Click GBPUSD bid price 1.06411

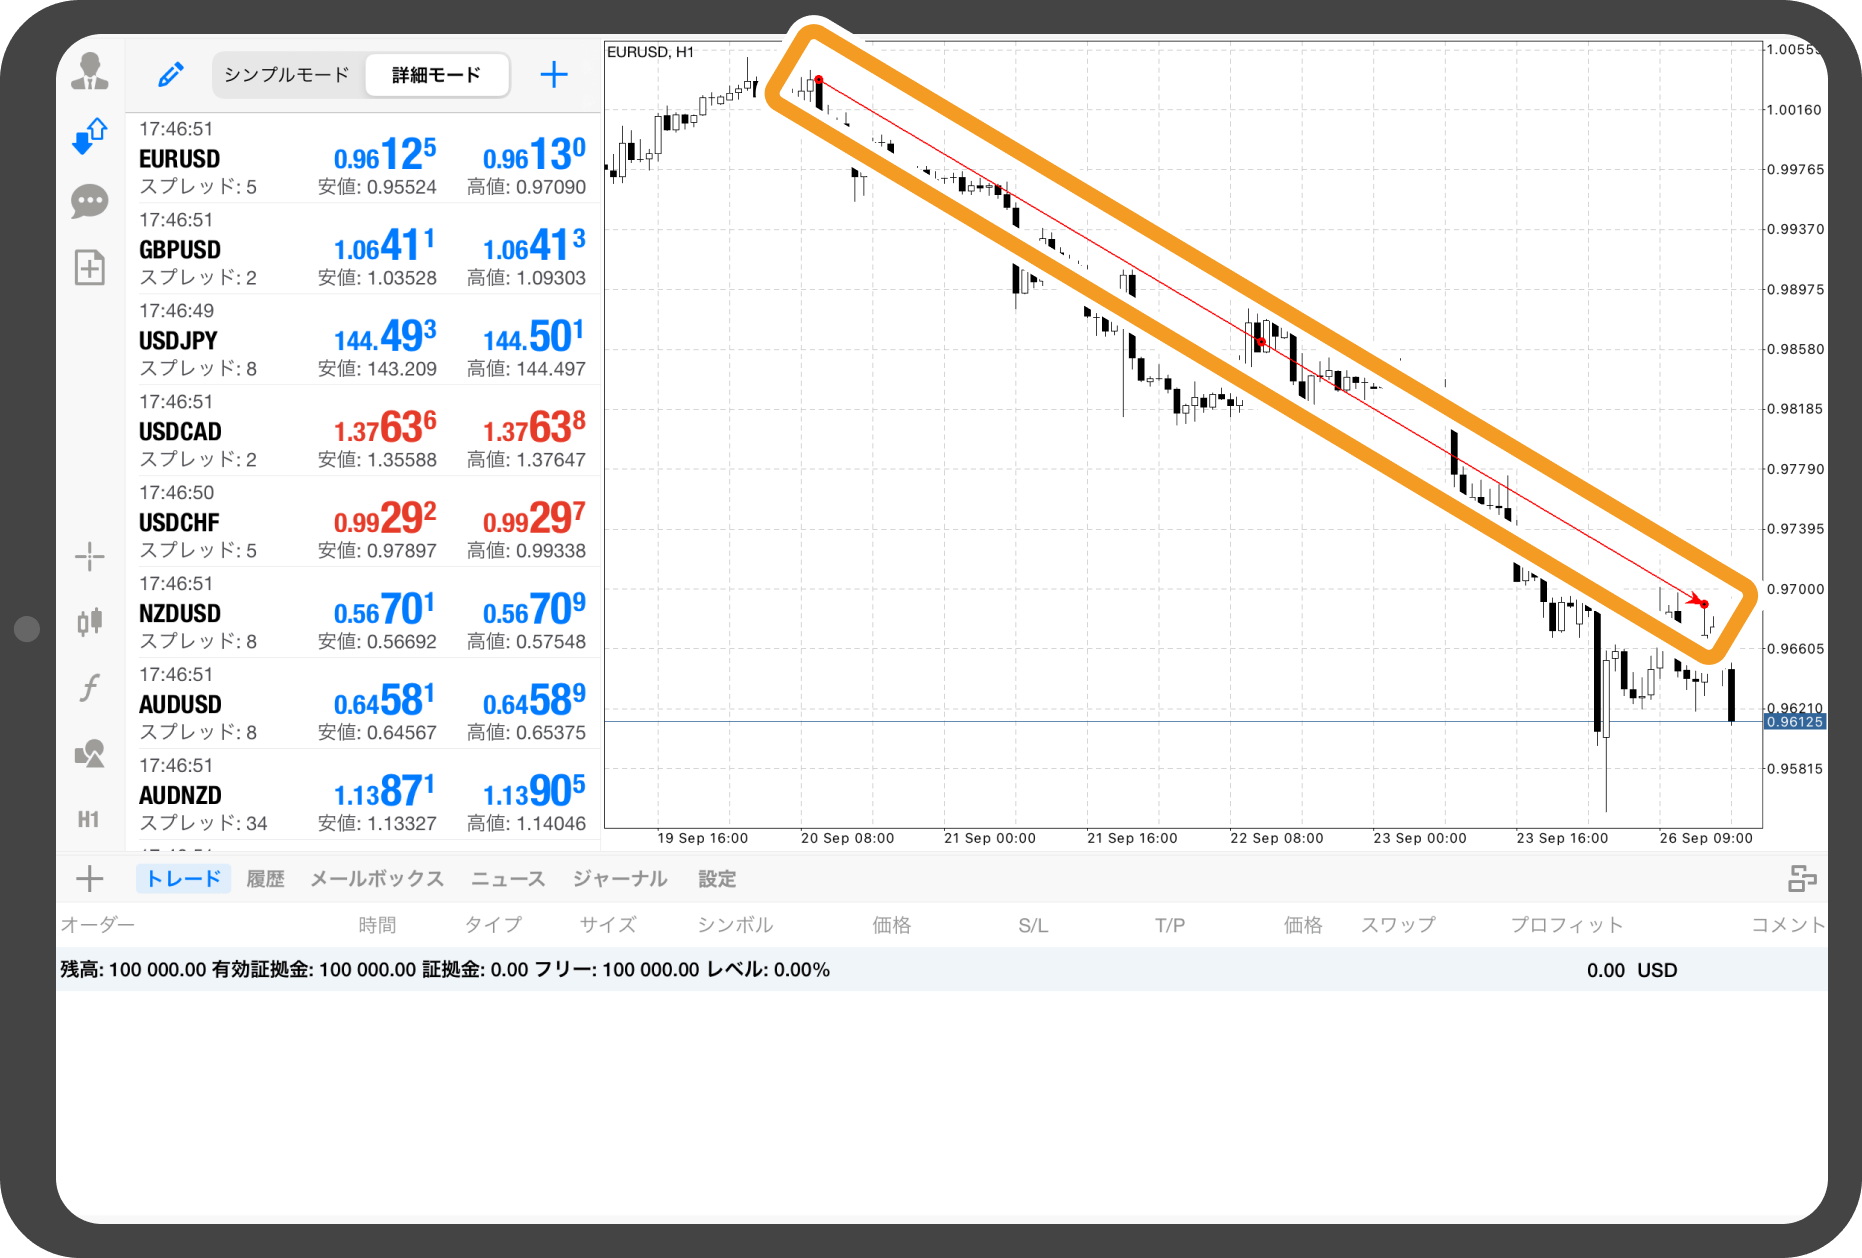[x=385, y=246]
